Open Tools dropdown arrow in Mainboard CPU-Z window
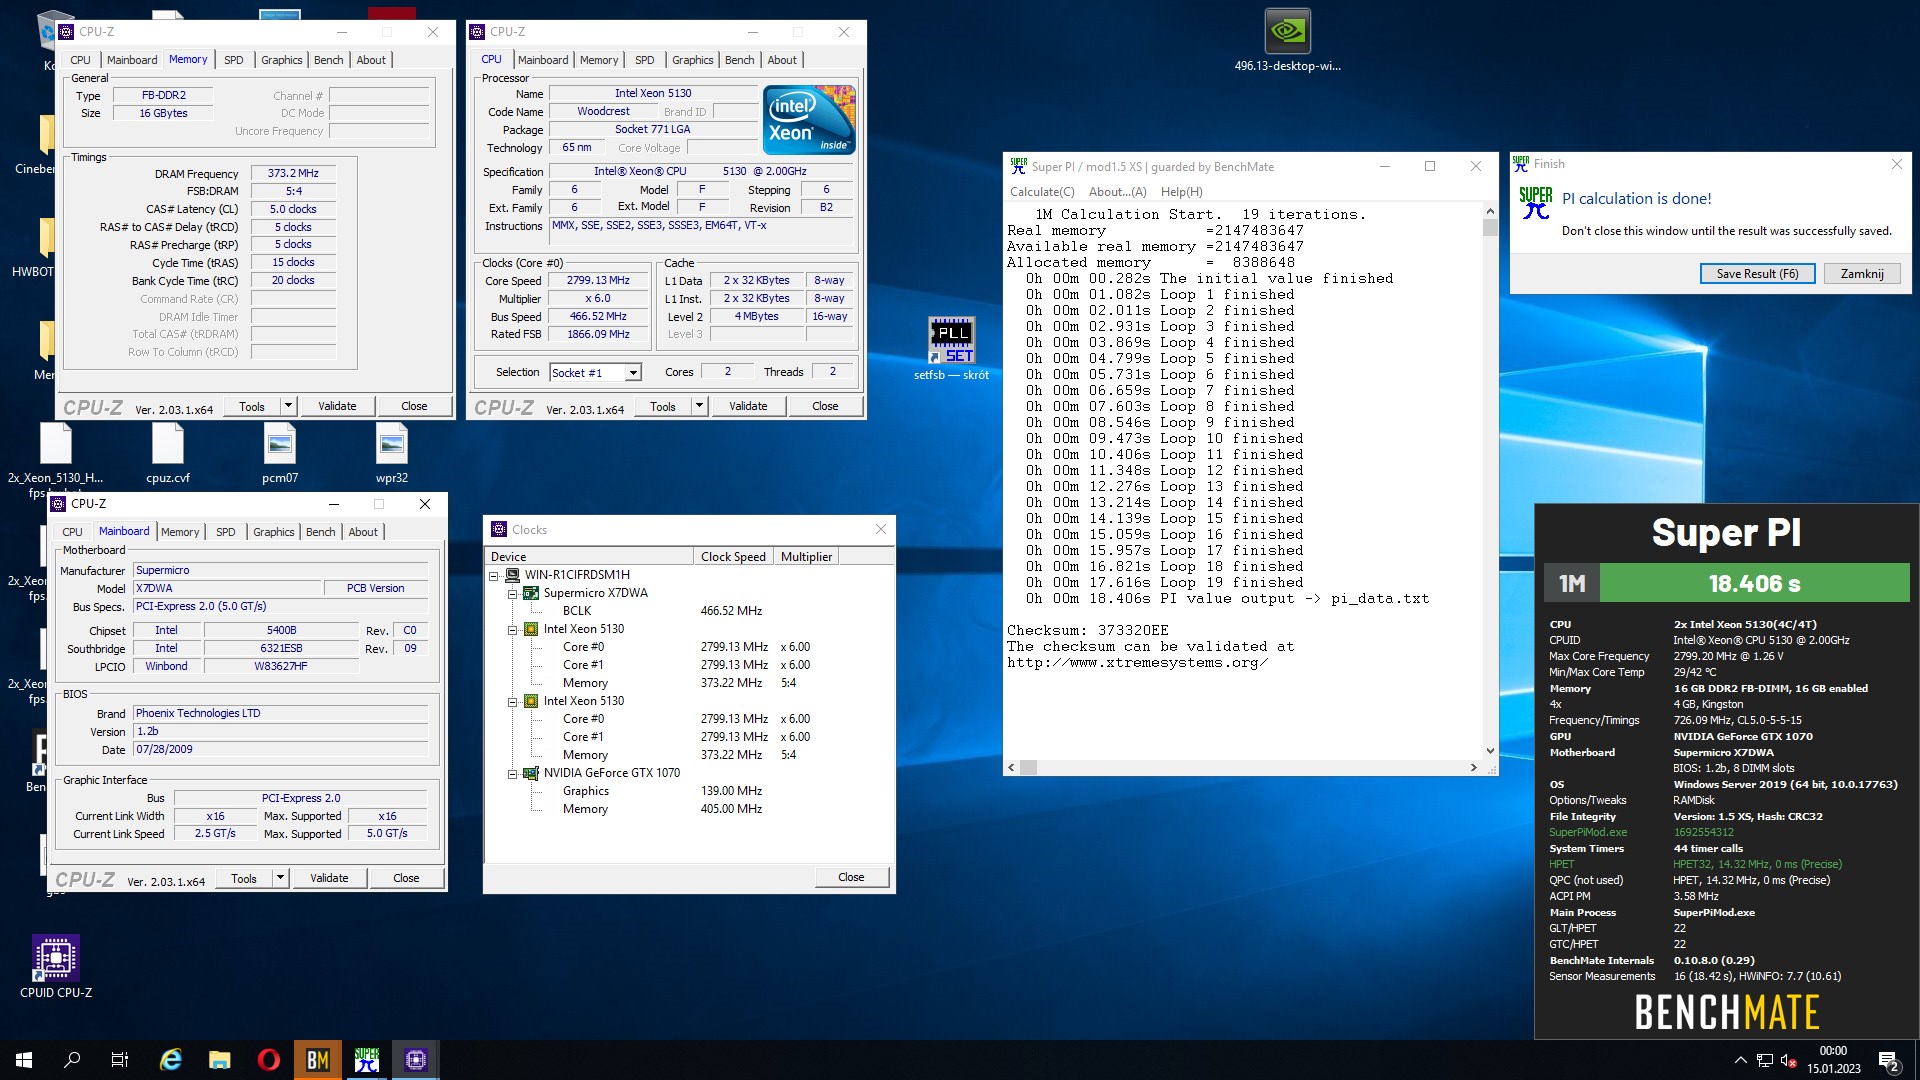This screenshot has height=1080, width=1920. pos(280,878)
